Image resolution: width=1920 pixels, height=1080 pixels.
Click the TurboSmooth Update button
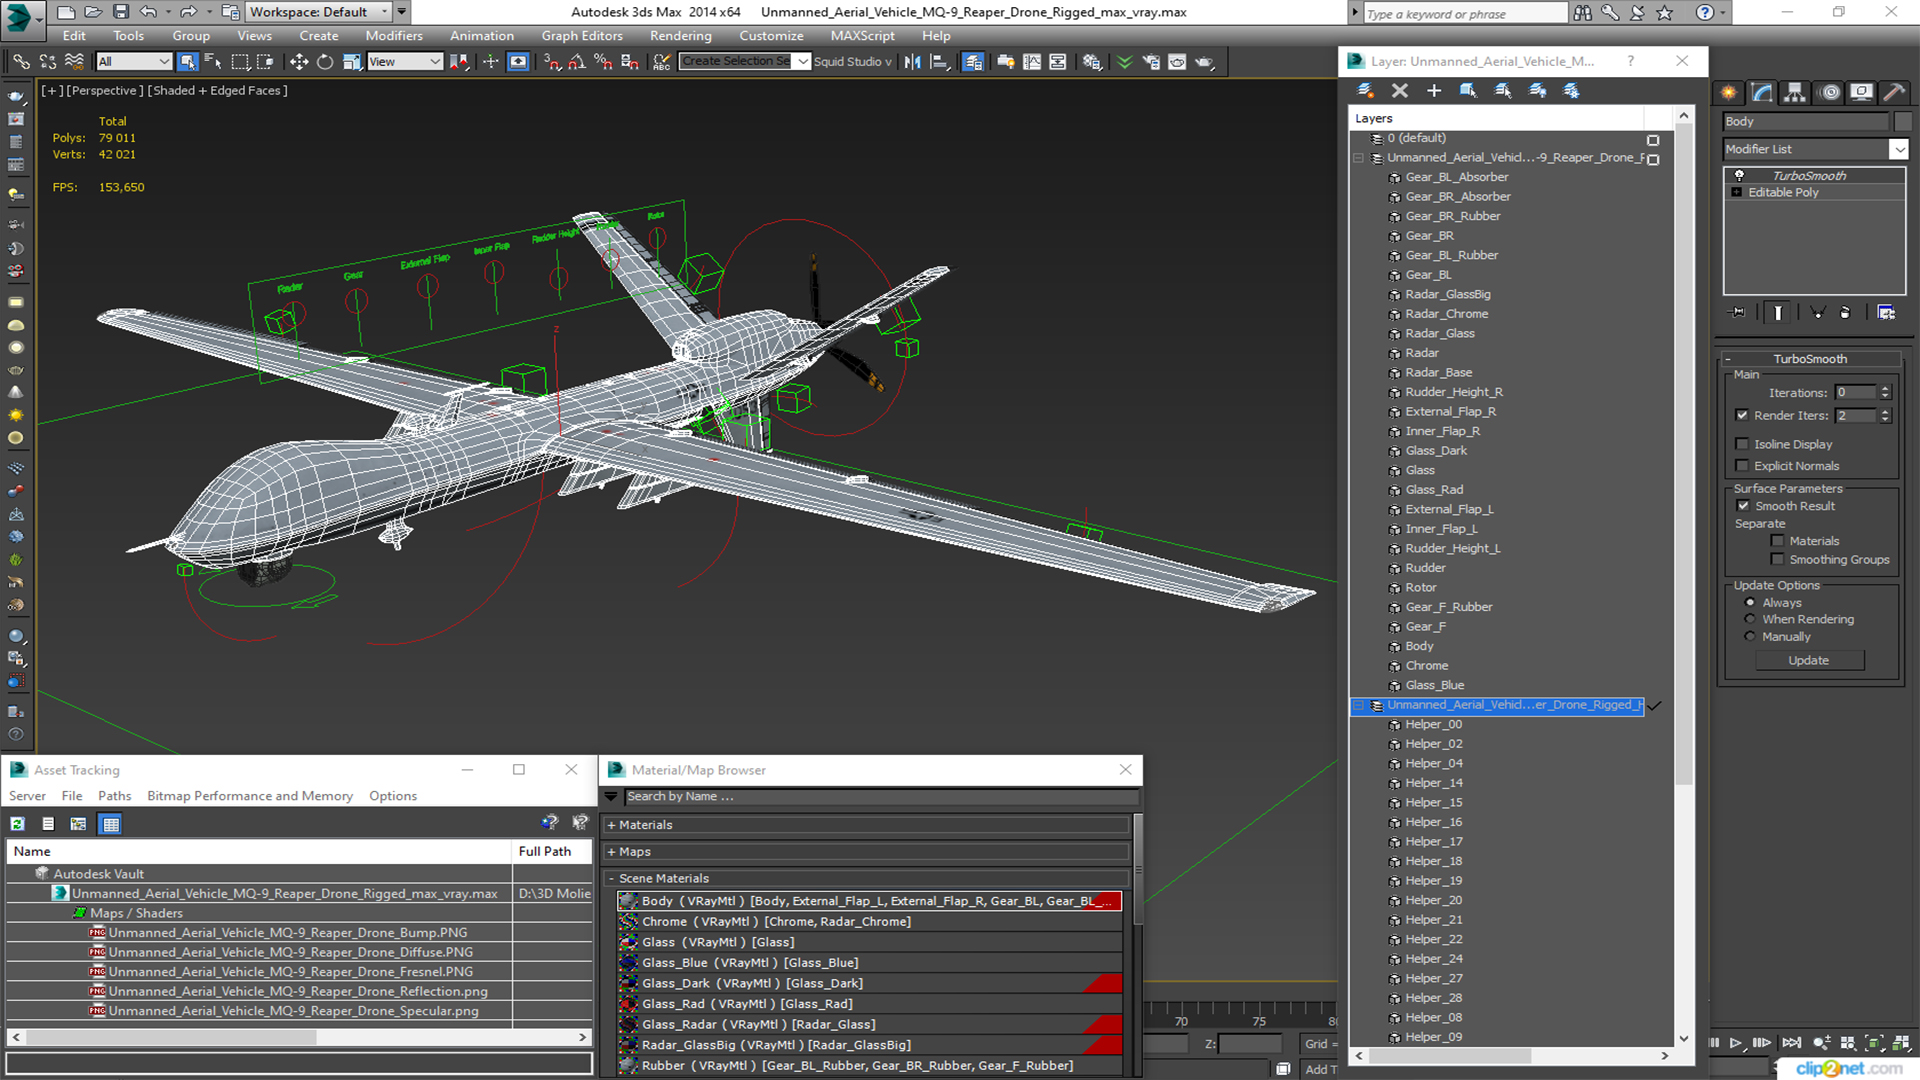(x=1808, y=660)
